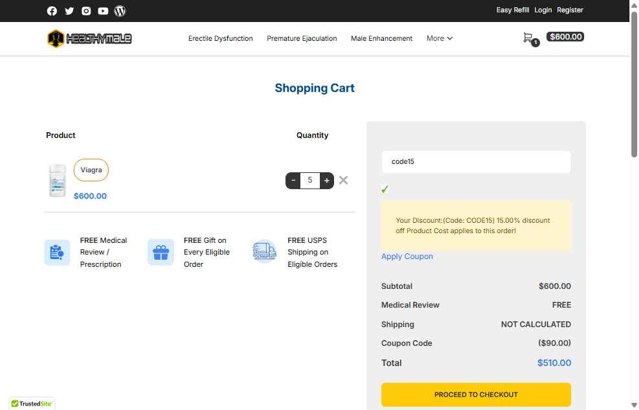Open the Login link
This screenshot has height=410, width=639.
coord(543,10)
